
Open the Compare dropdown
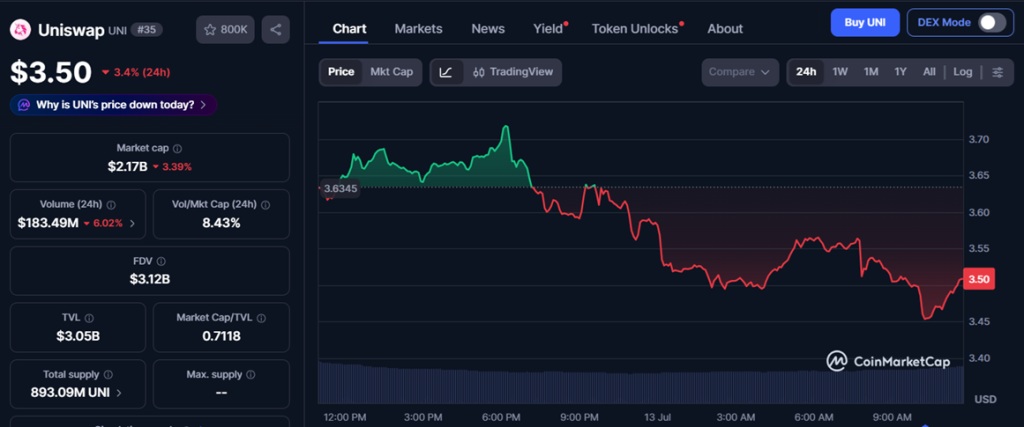[x=740, y=72]
